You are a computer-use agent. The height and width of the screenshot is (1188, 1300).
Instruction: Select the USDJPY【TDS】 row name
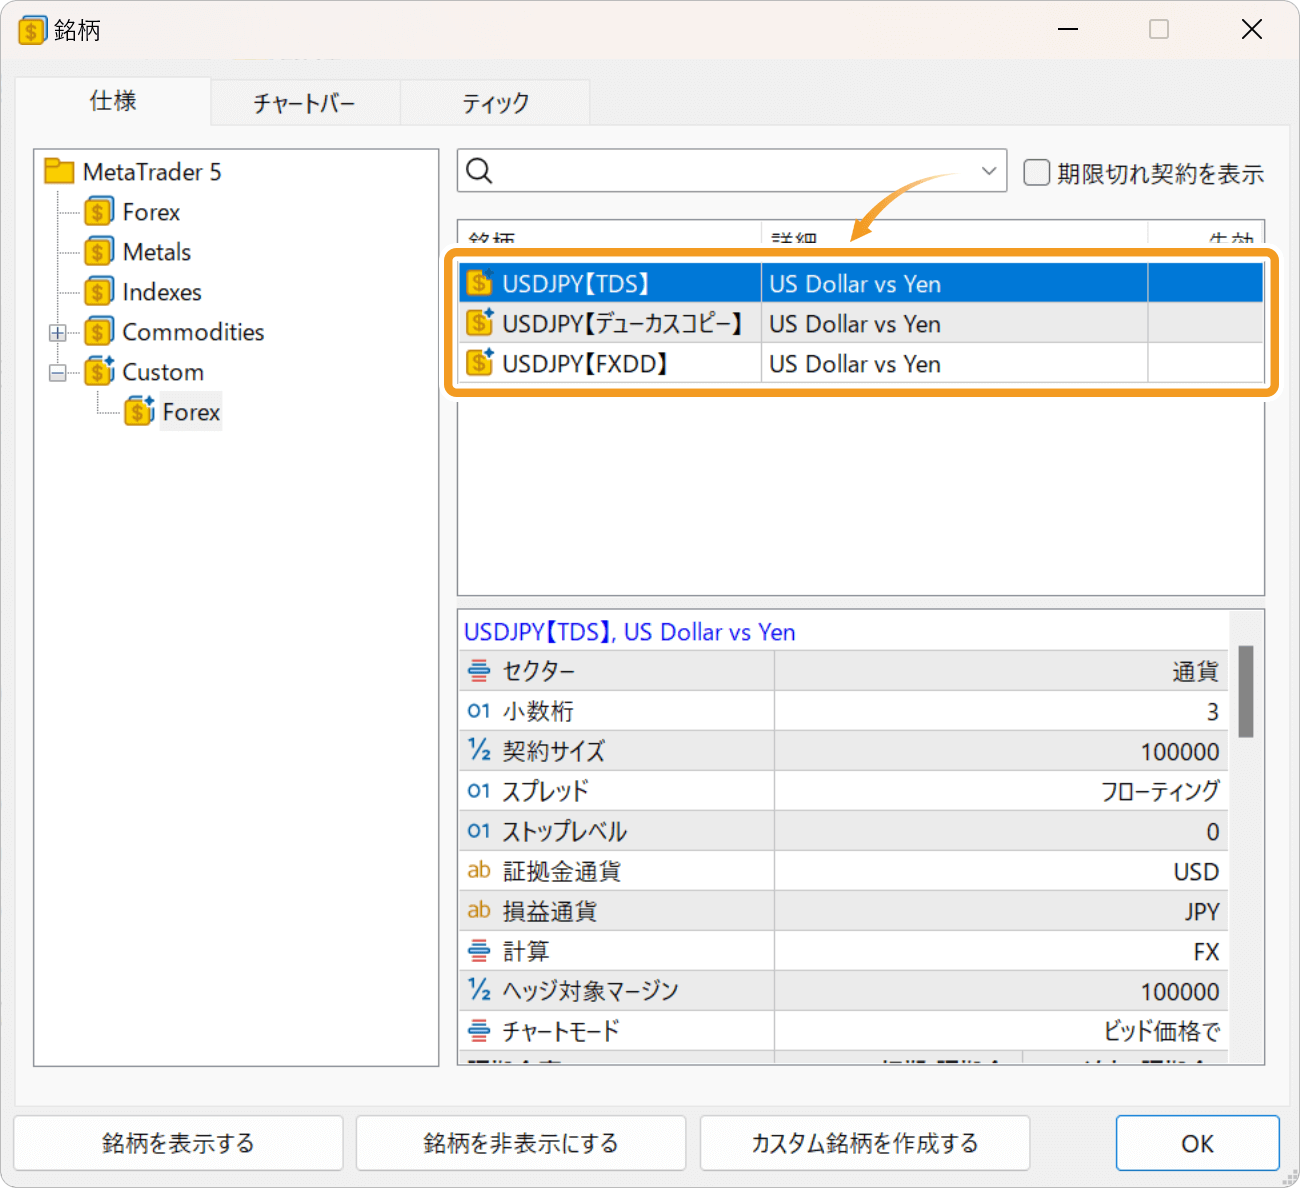[x=576, y=284]
